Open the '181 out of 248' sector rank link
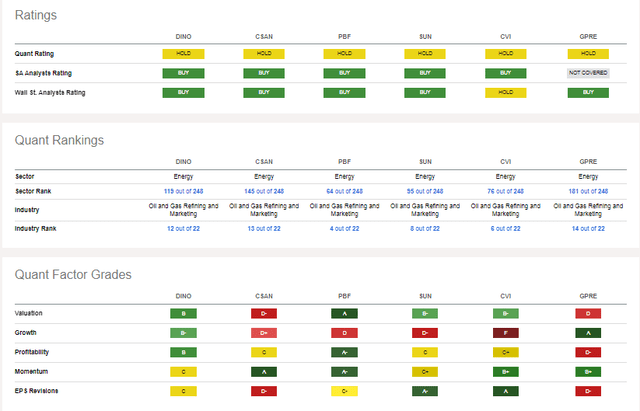The width and height of the screenshot is (640, 411). point(588,191)
